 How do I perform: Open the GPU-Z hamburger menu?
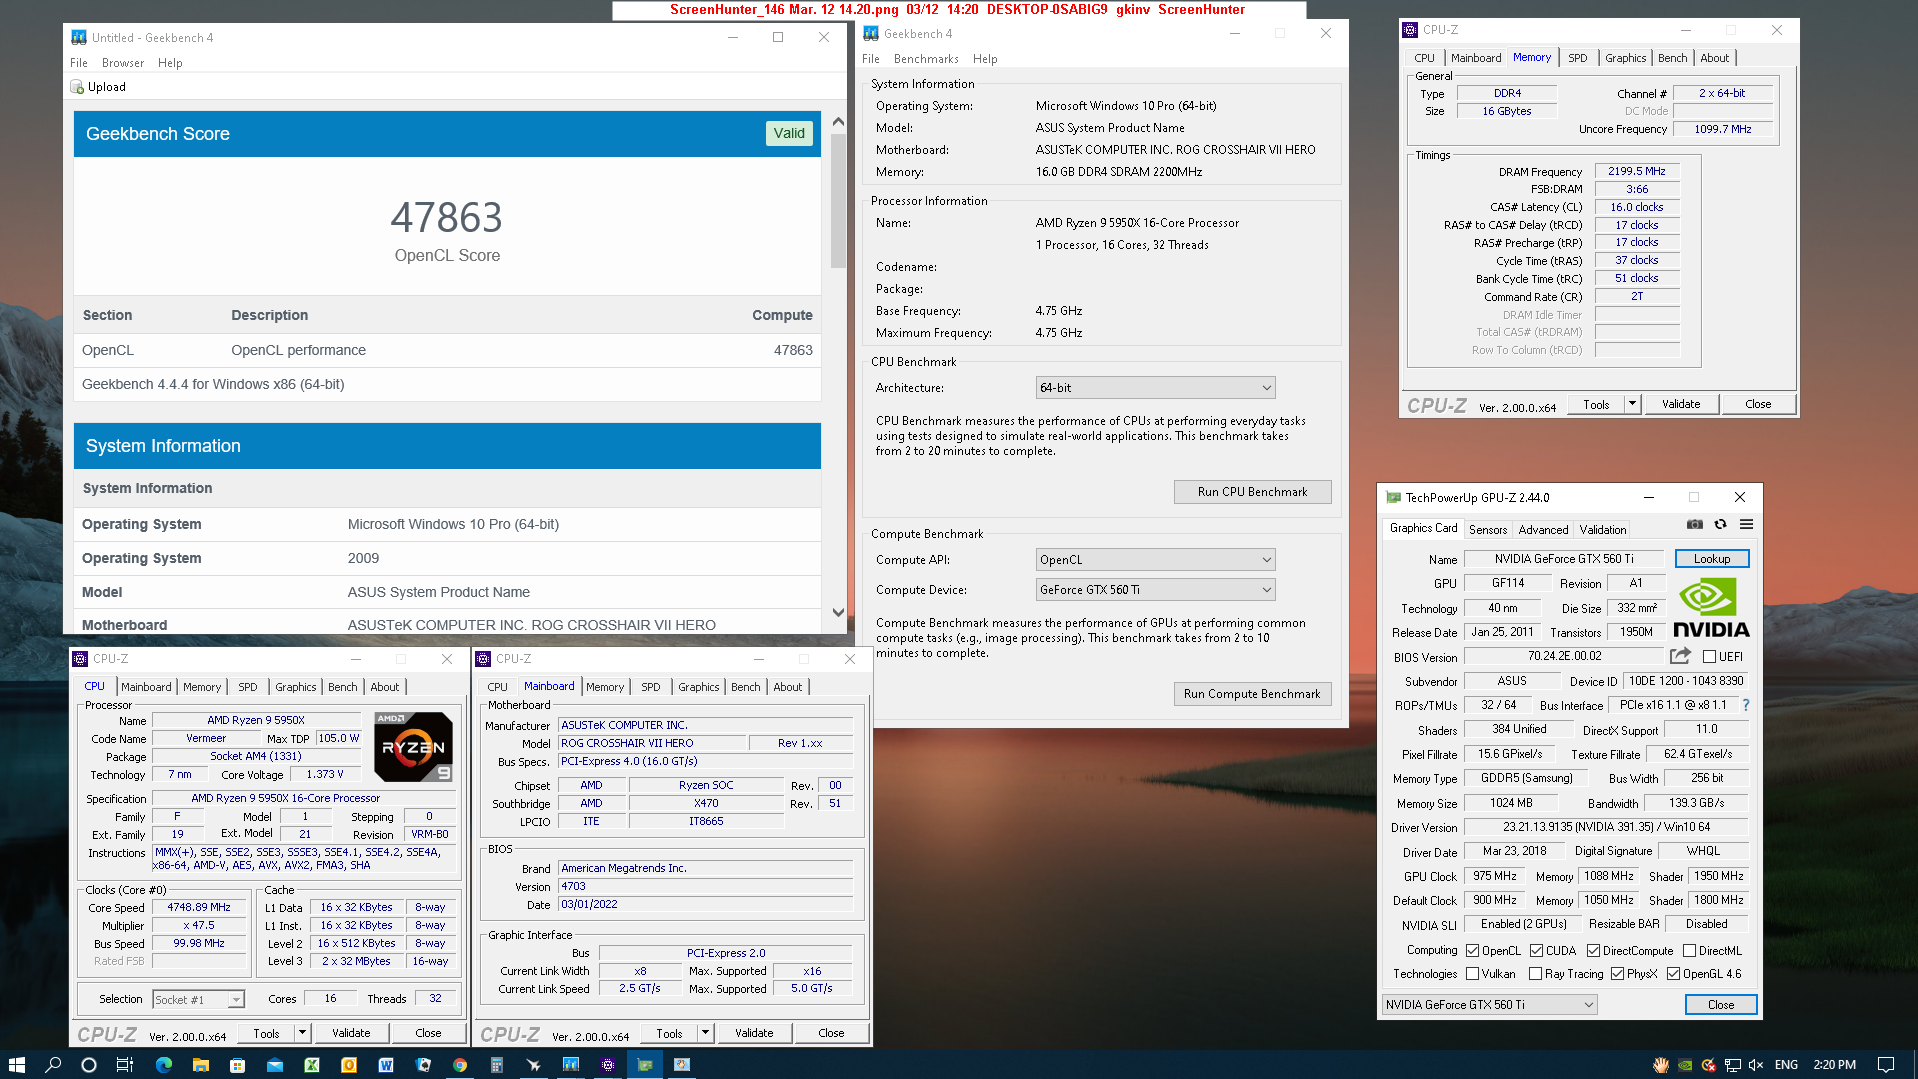tap(1746, 524)
